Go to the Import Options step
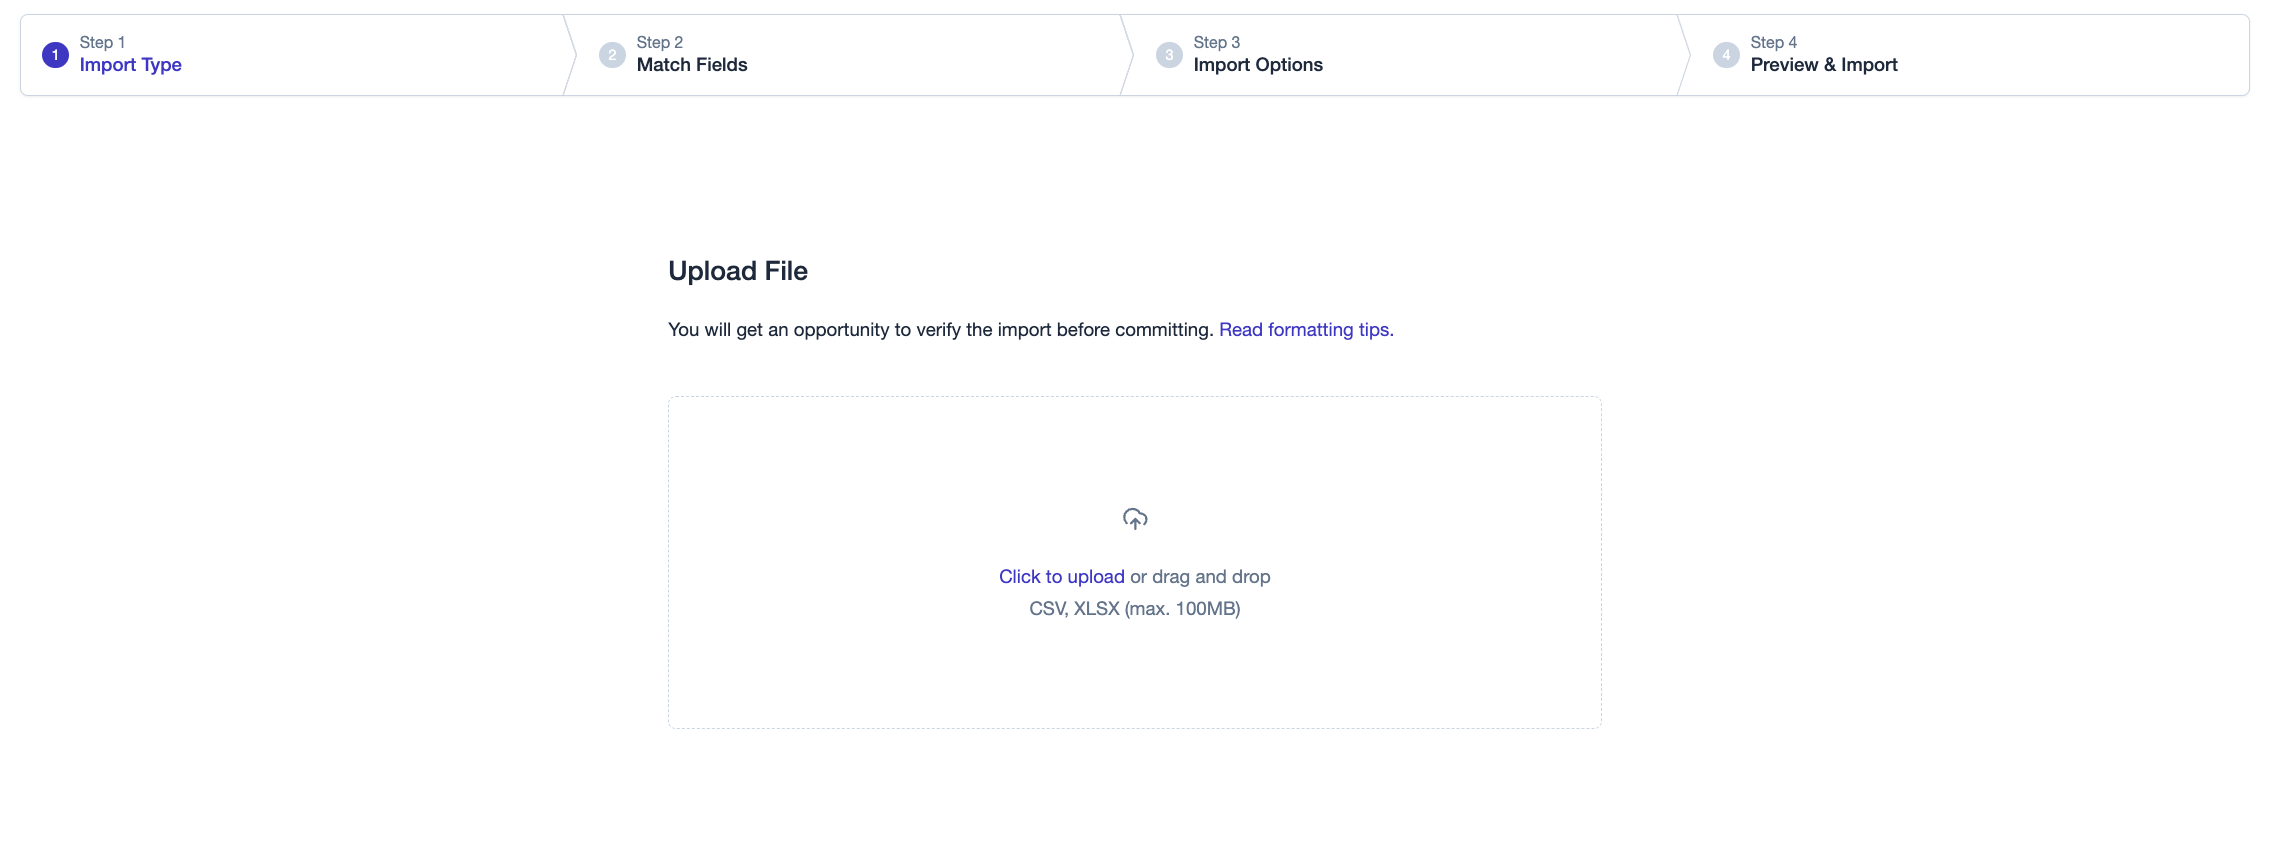 click(x=1258, y=65)
